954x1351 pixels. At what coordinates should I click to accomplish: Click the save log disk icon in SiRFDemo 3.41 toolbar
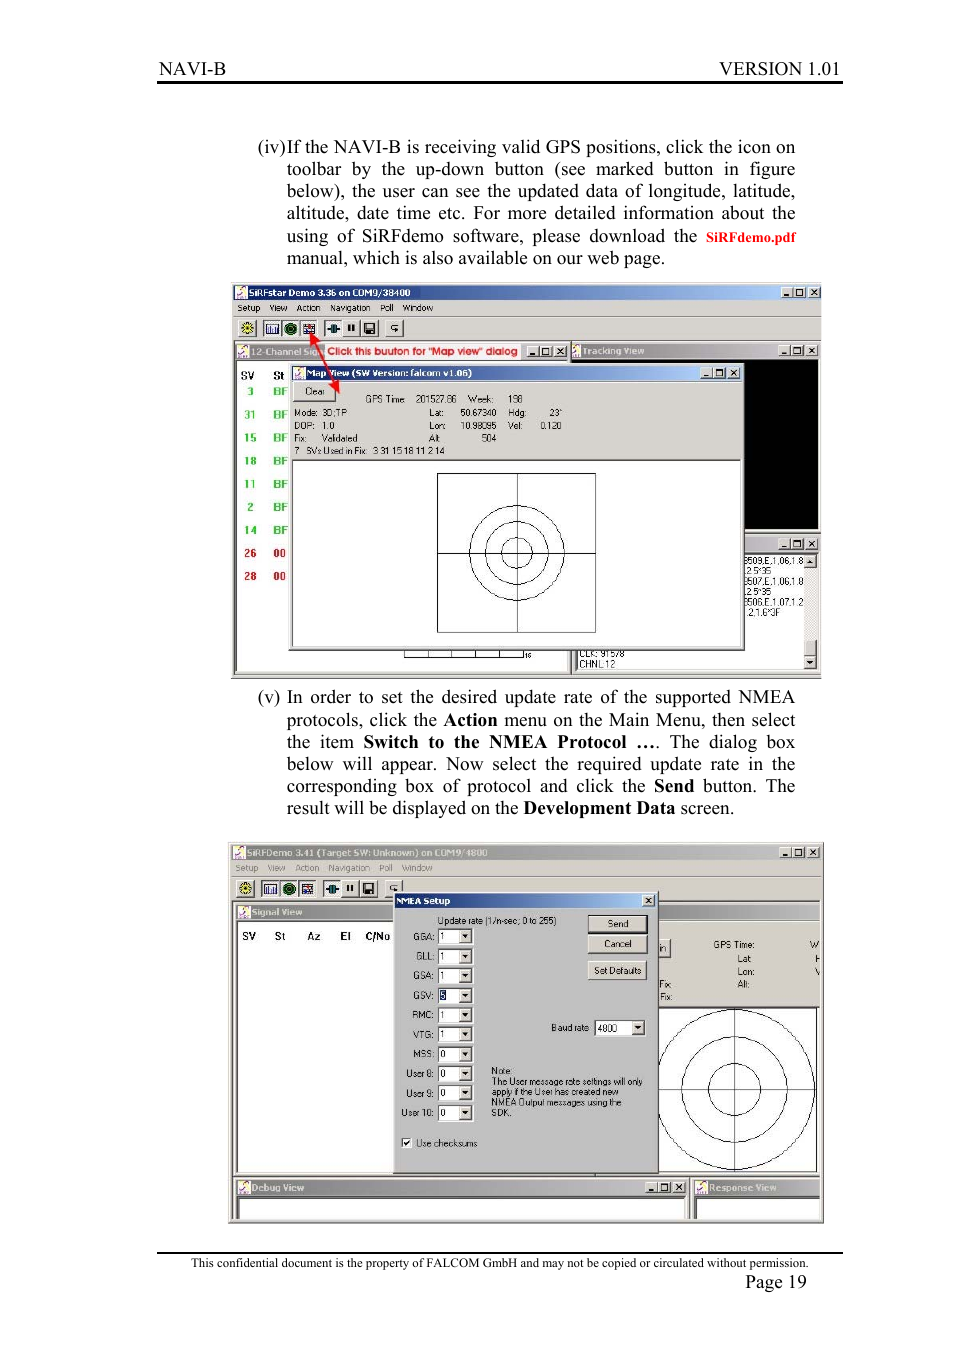tap(368, 888)
